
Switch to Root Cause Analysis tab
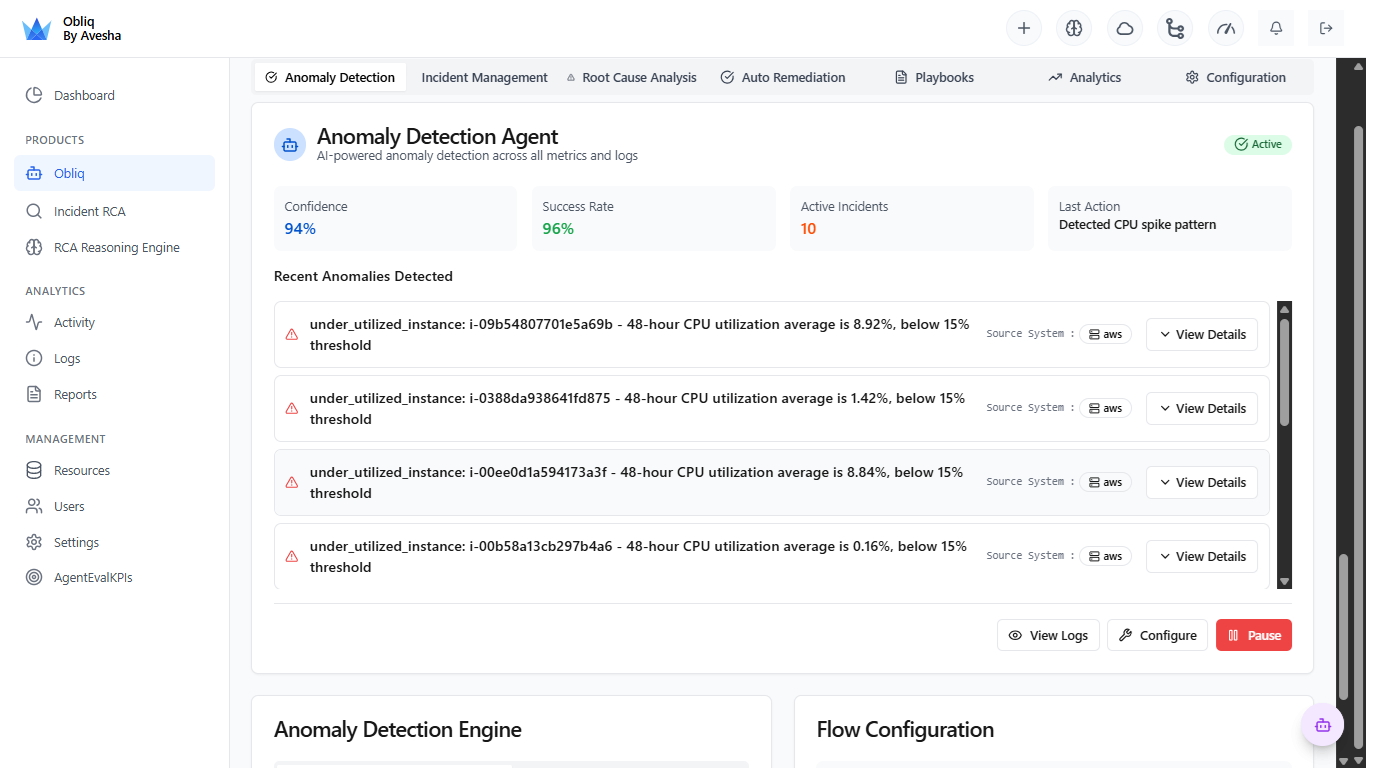point(631,77)
